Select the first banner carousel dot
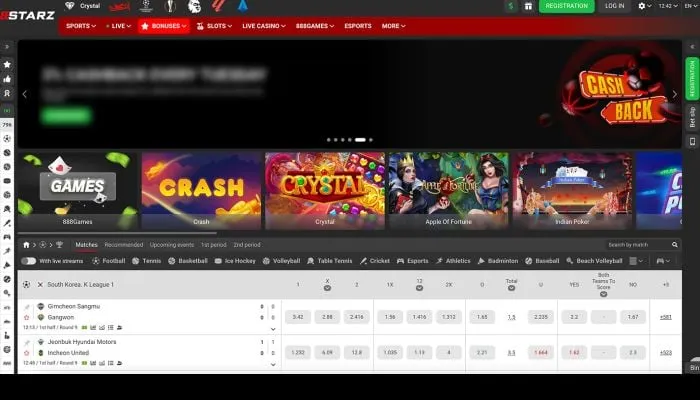700x400 pixels. (x=329, y=140)
